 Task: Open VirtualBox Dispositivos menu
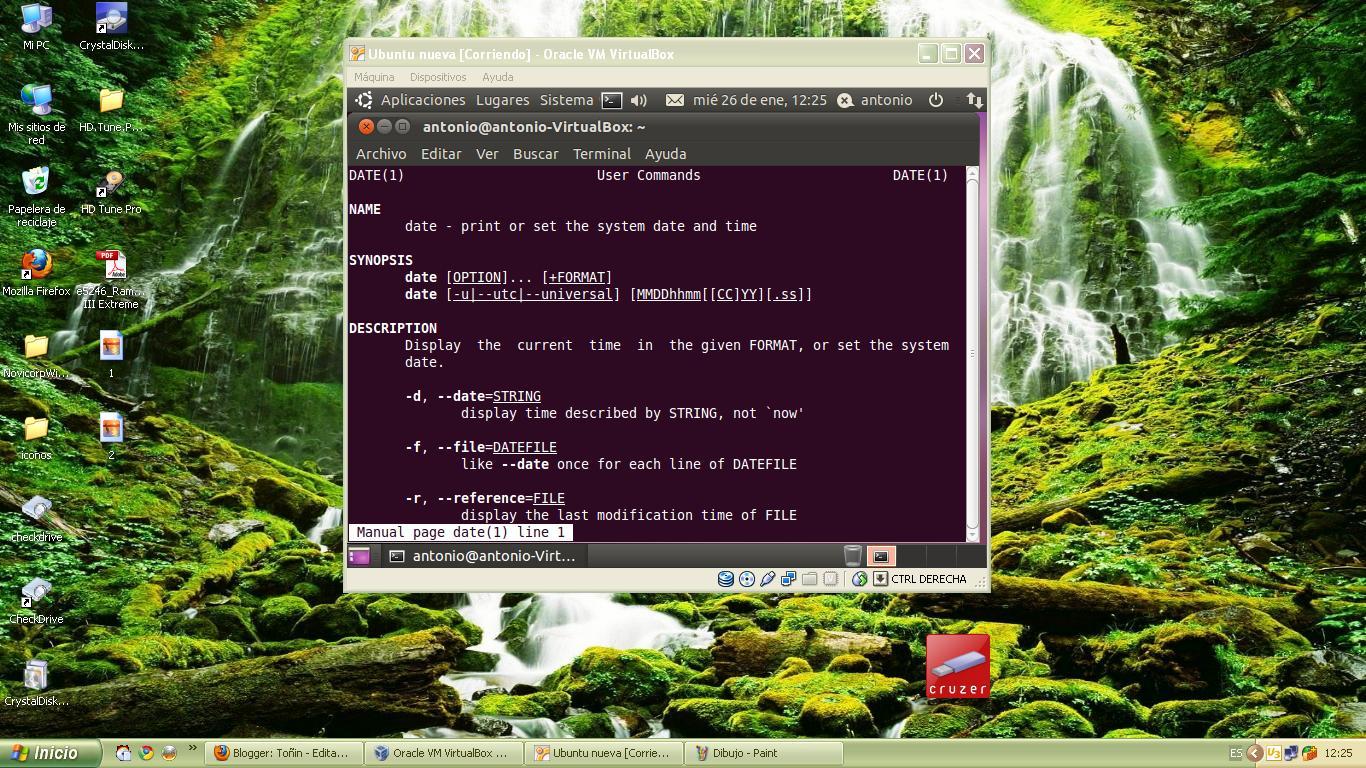[x=438, y=77]
